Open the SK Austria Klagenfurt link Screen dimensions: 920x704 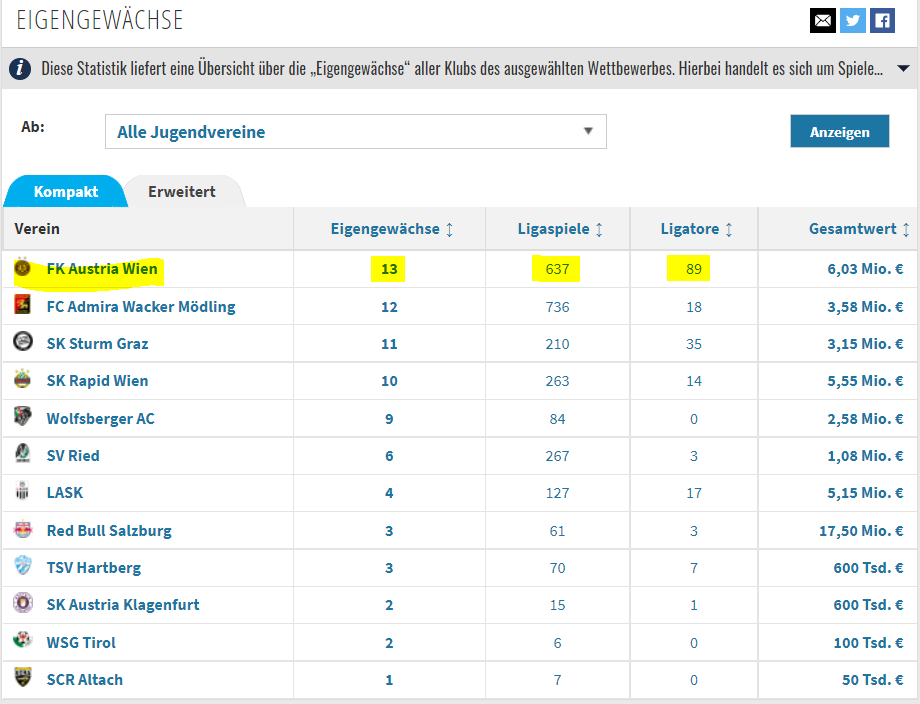[123, 605]
